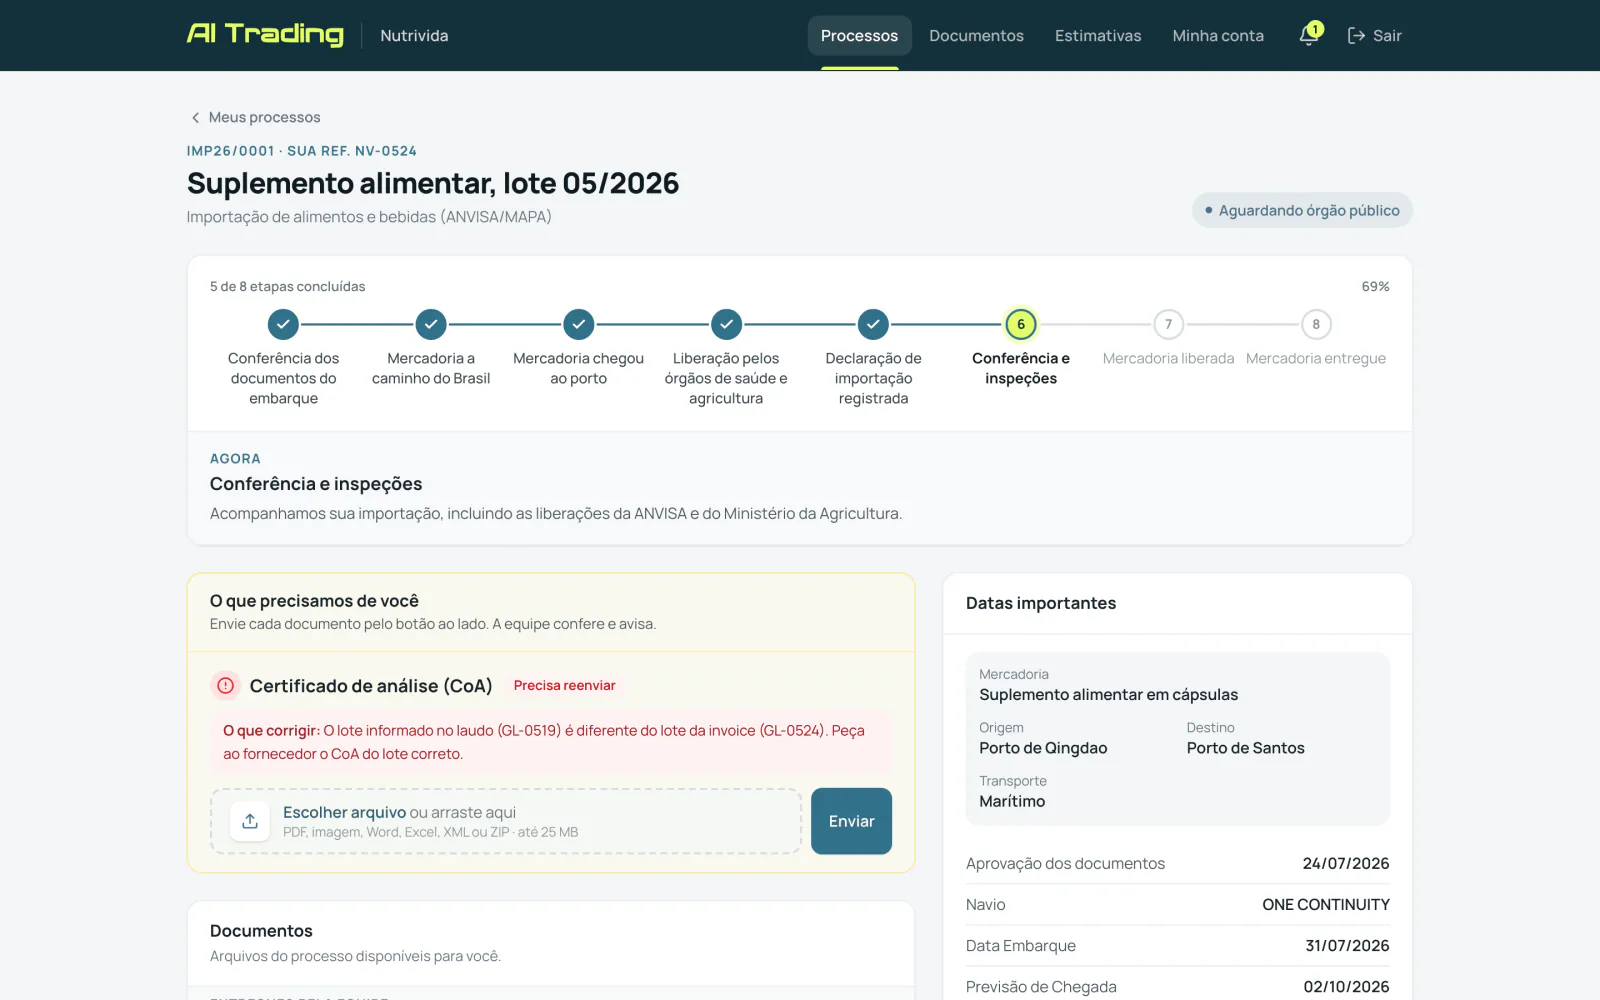This screenshot has height=1000, width=1600.
Task: Click the 31/07/2026 shipment date
Action: pyautogui.click(x=1347, y=946)
